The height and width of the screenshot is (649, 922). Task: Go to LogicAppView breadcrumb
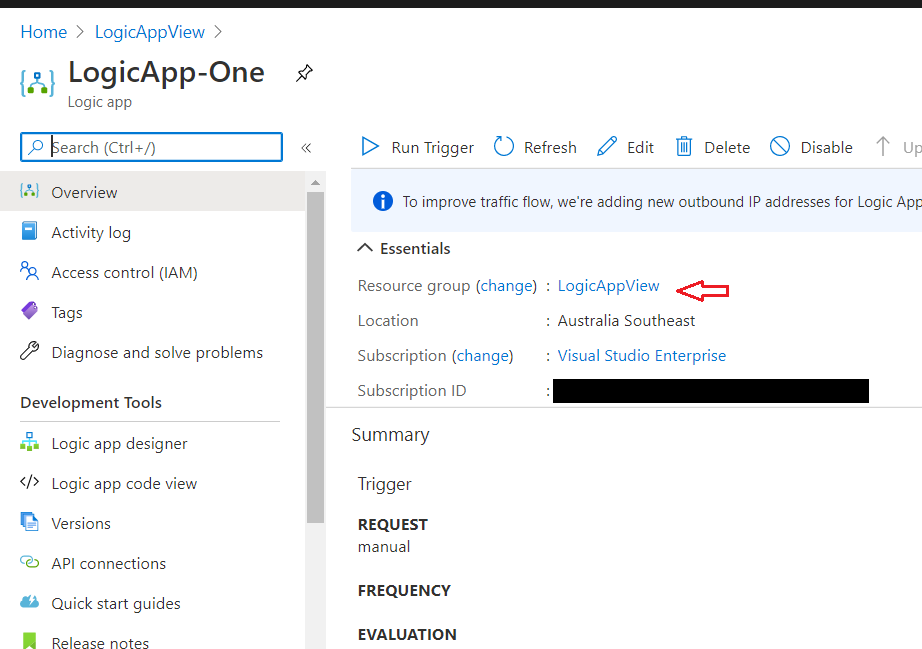tap(150, 32)
